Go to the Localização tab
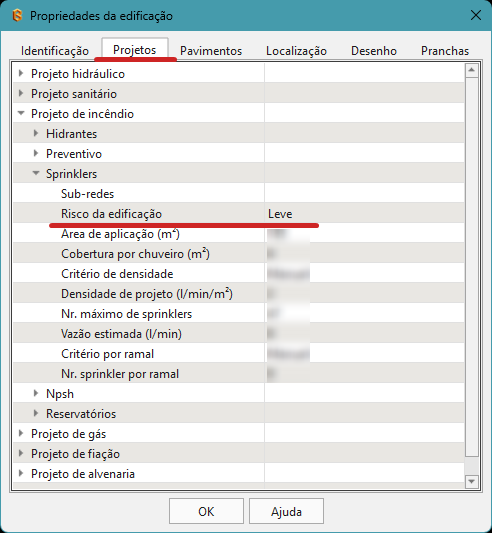 tap(296, 51)
